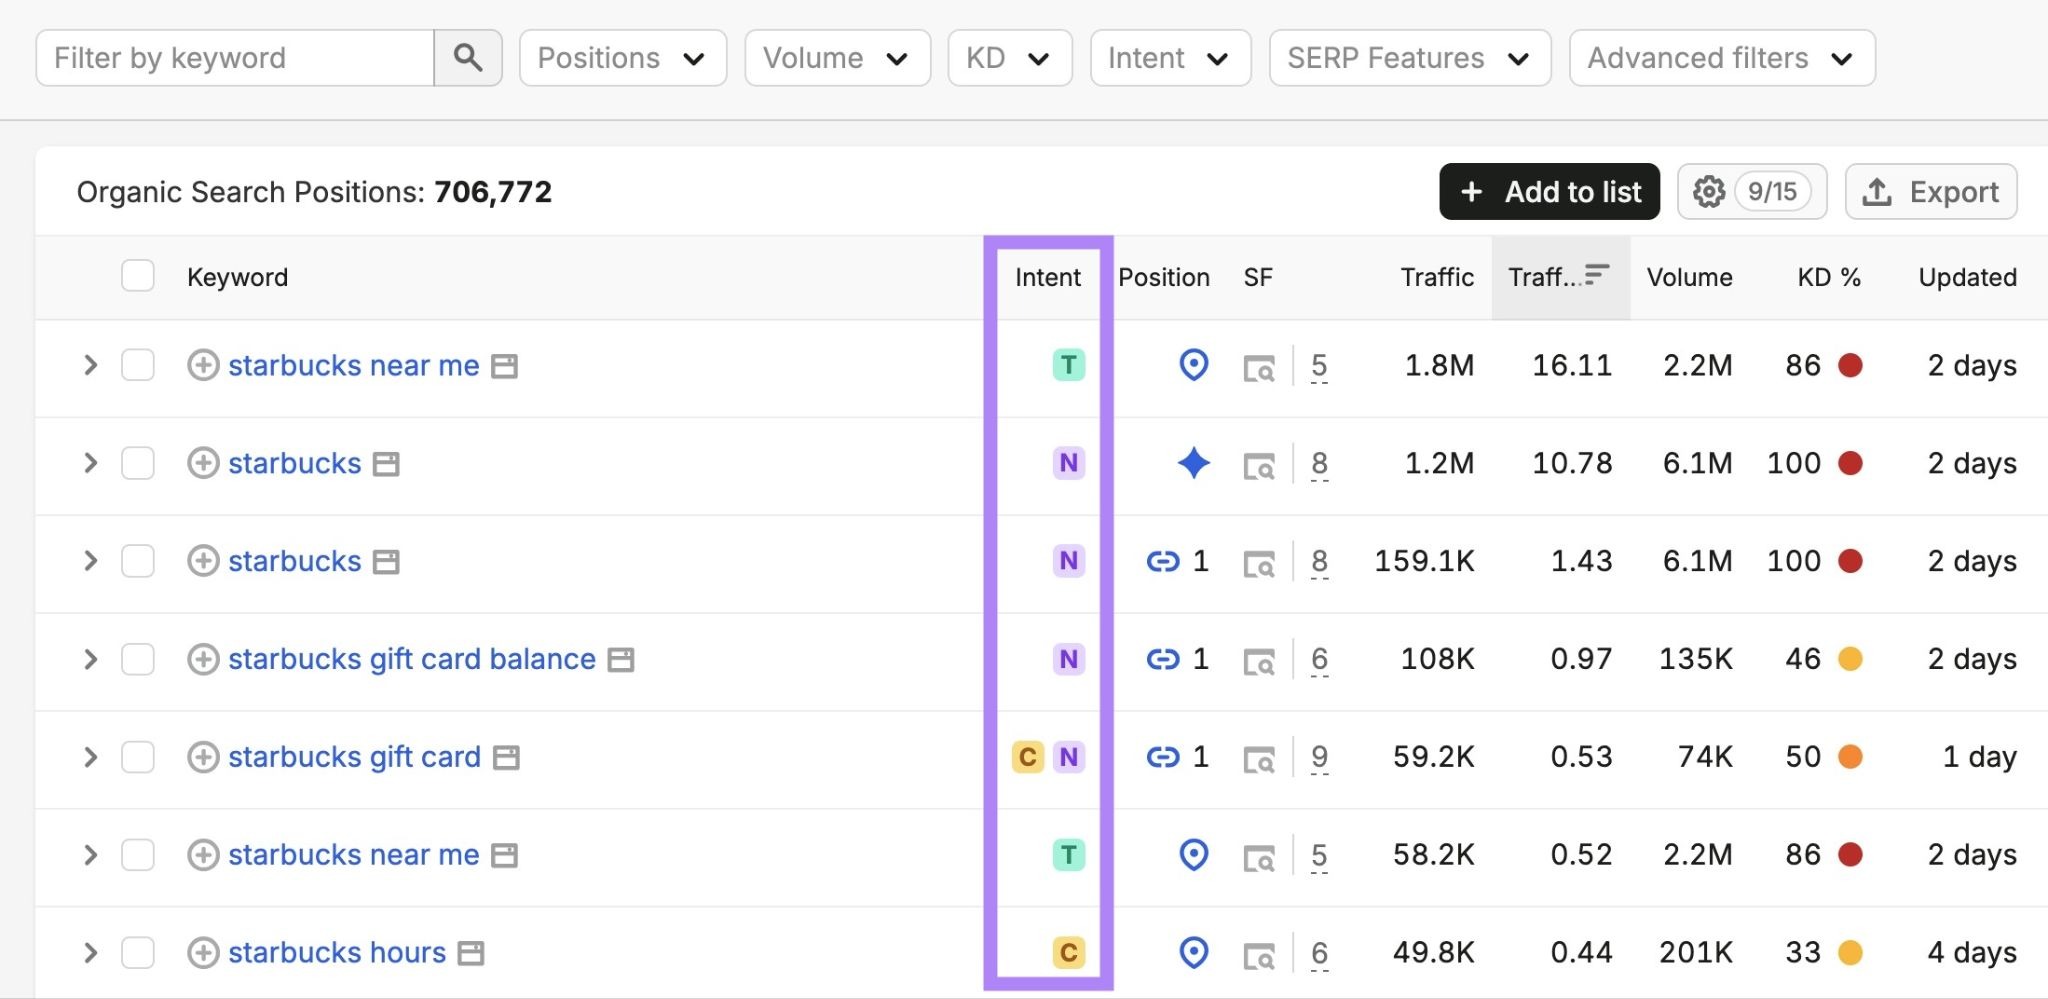This screenshot has height=999, width=2048.
Task: Open the SERP Features filter dropdown
Action: (x=1410, y=58)
